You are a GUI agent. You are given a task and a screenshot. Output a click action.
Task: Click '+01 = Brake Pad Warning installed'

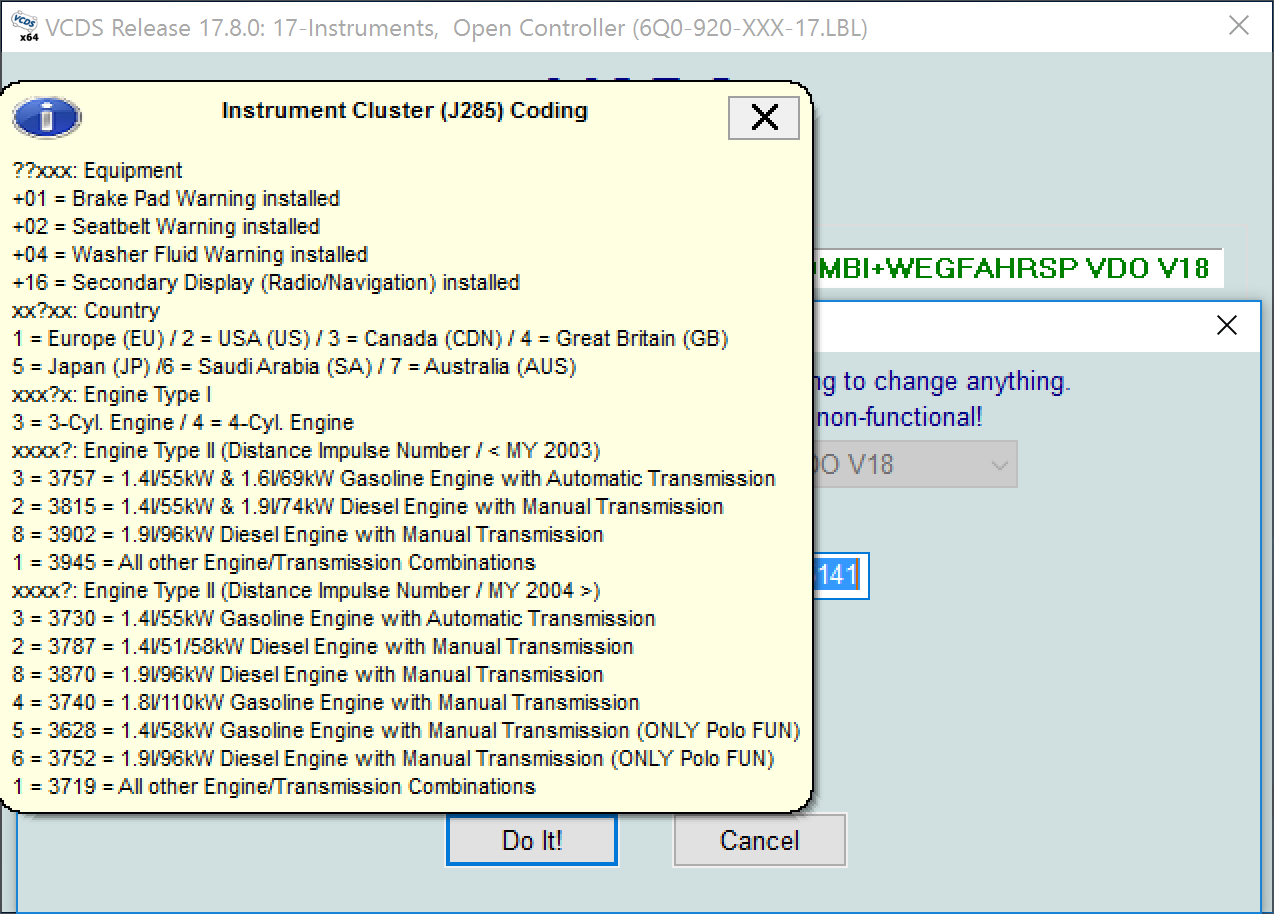click(x=176, y=199)
